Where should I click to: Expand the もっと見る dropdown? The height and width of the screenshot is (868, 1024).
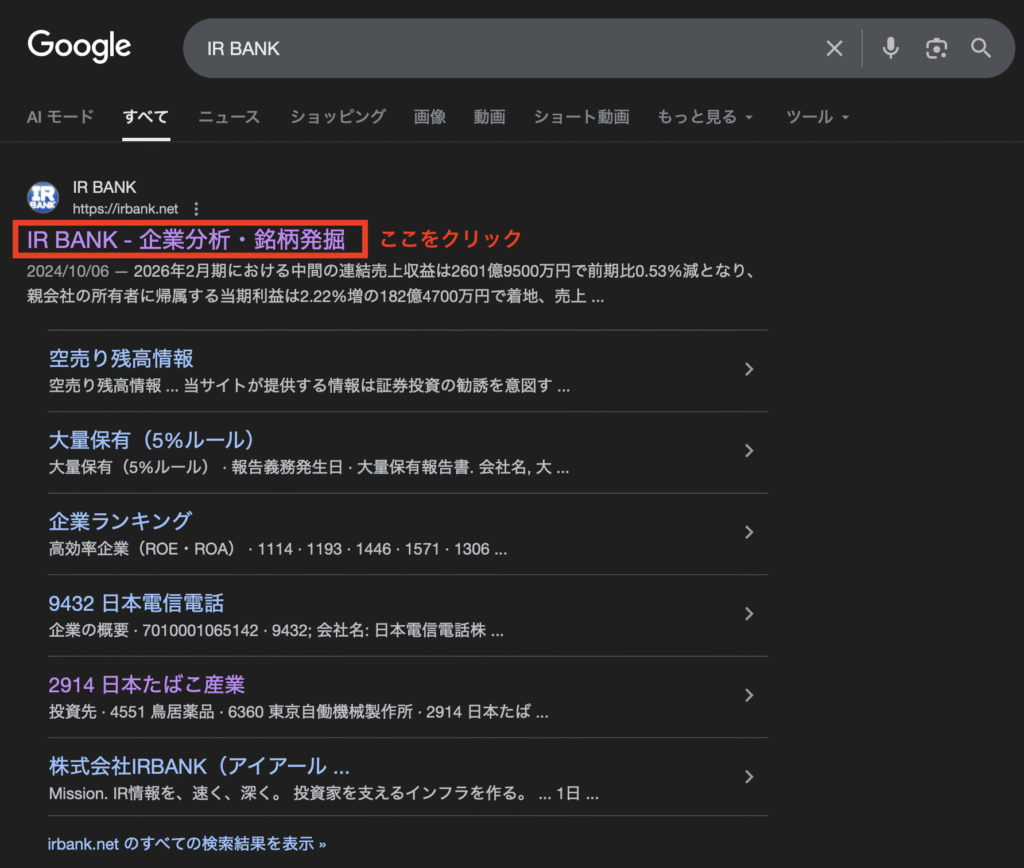point(704,117)
